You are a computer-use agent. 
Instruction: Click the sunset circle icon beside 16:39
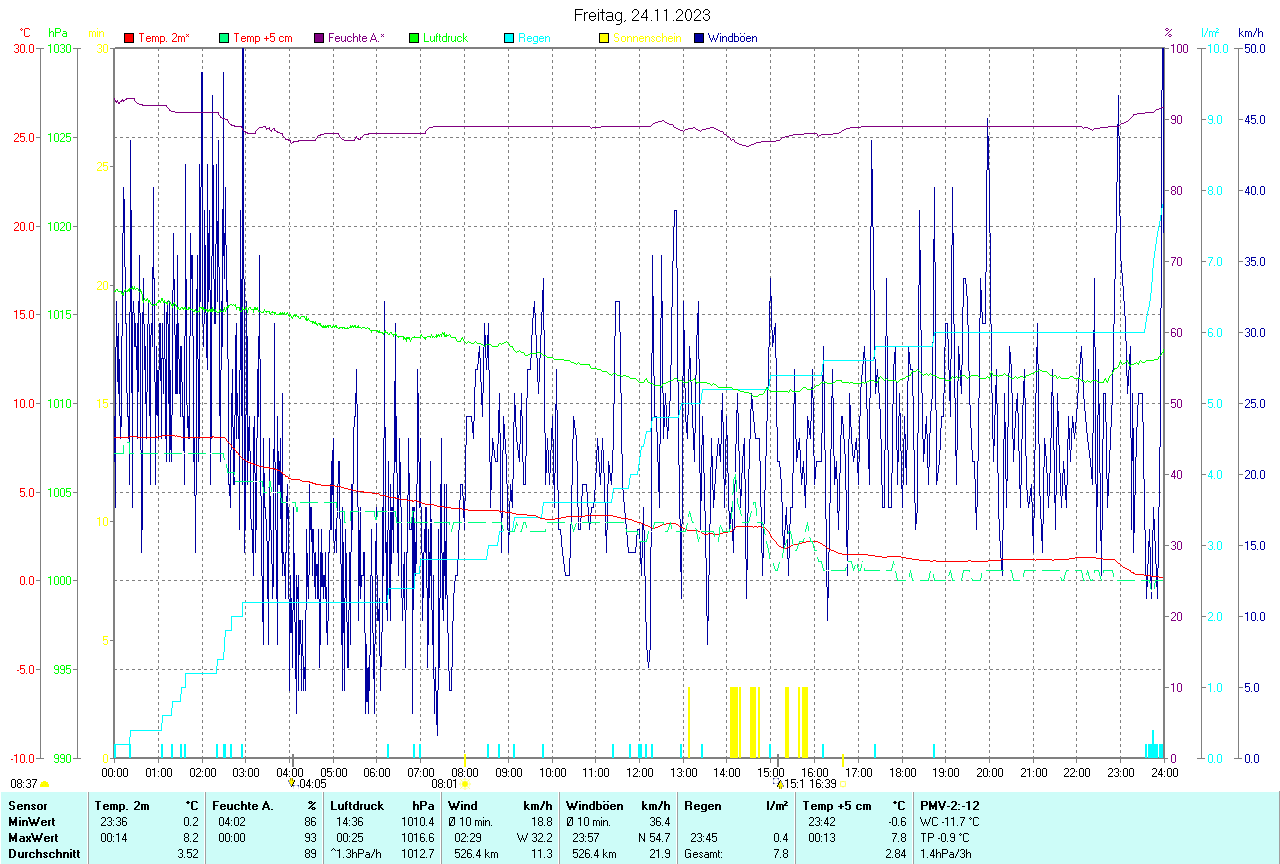coord(843,784)
